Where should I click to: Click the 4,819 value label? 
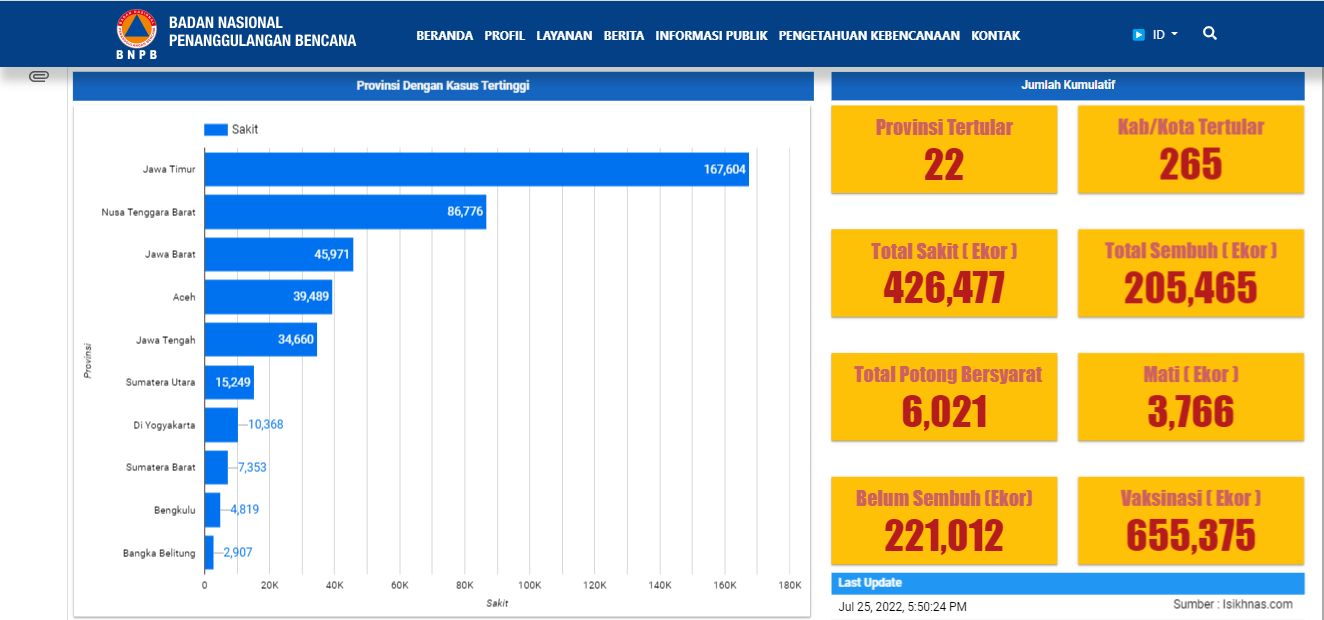point(245,510)
